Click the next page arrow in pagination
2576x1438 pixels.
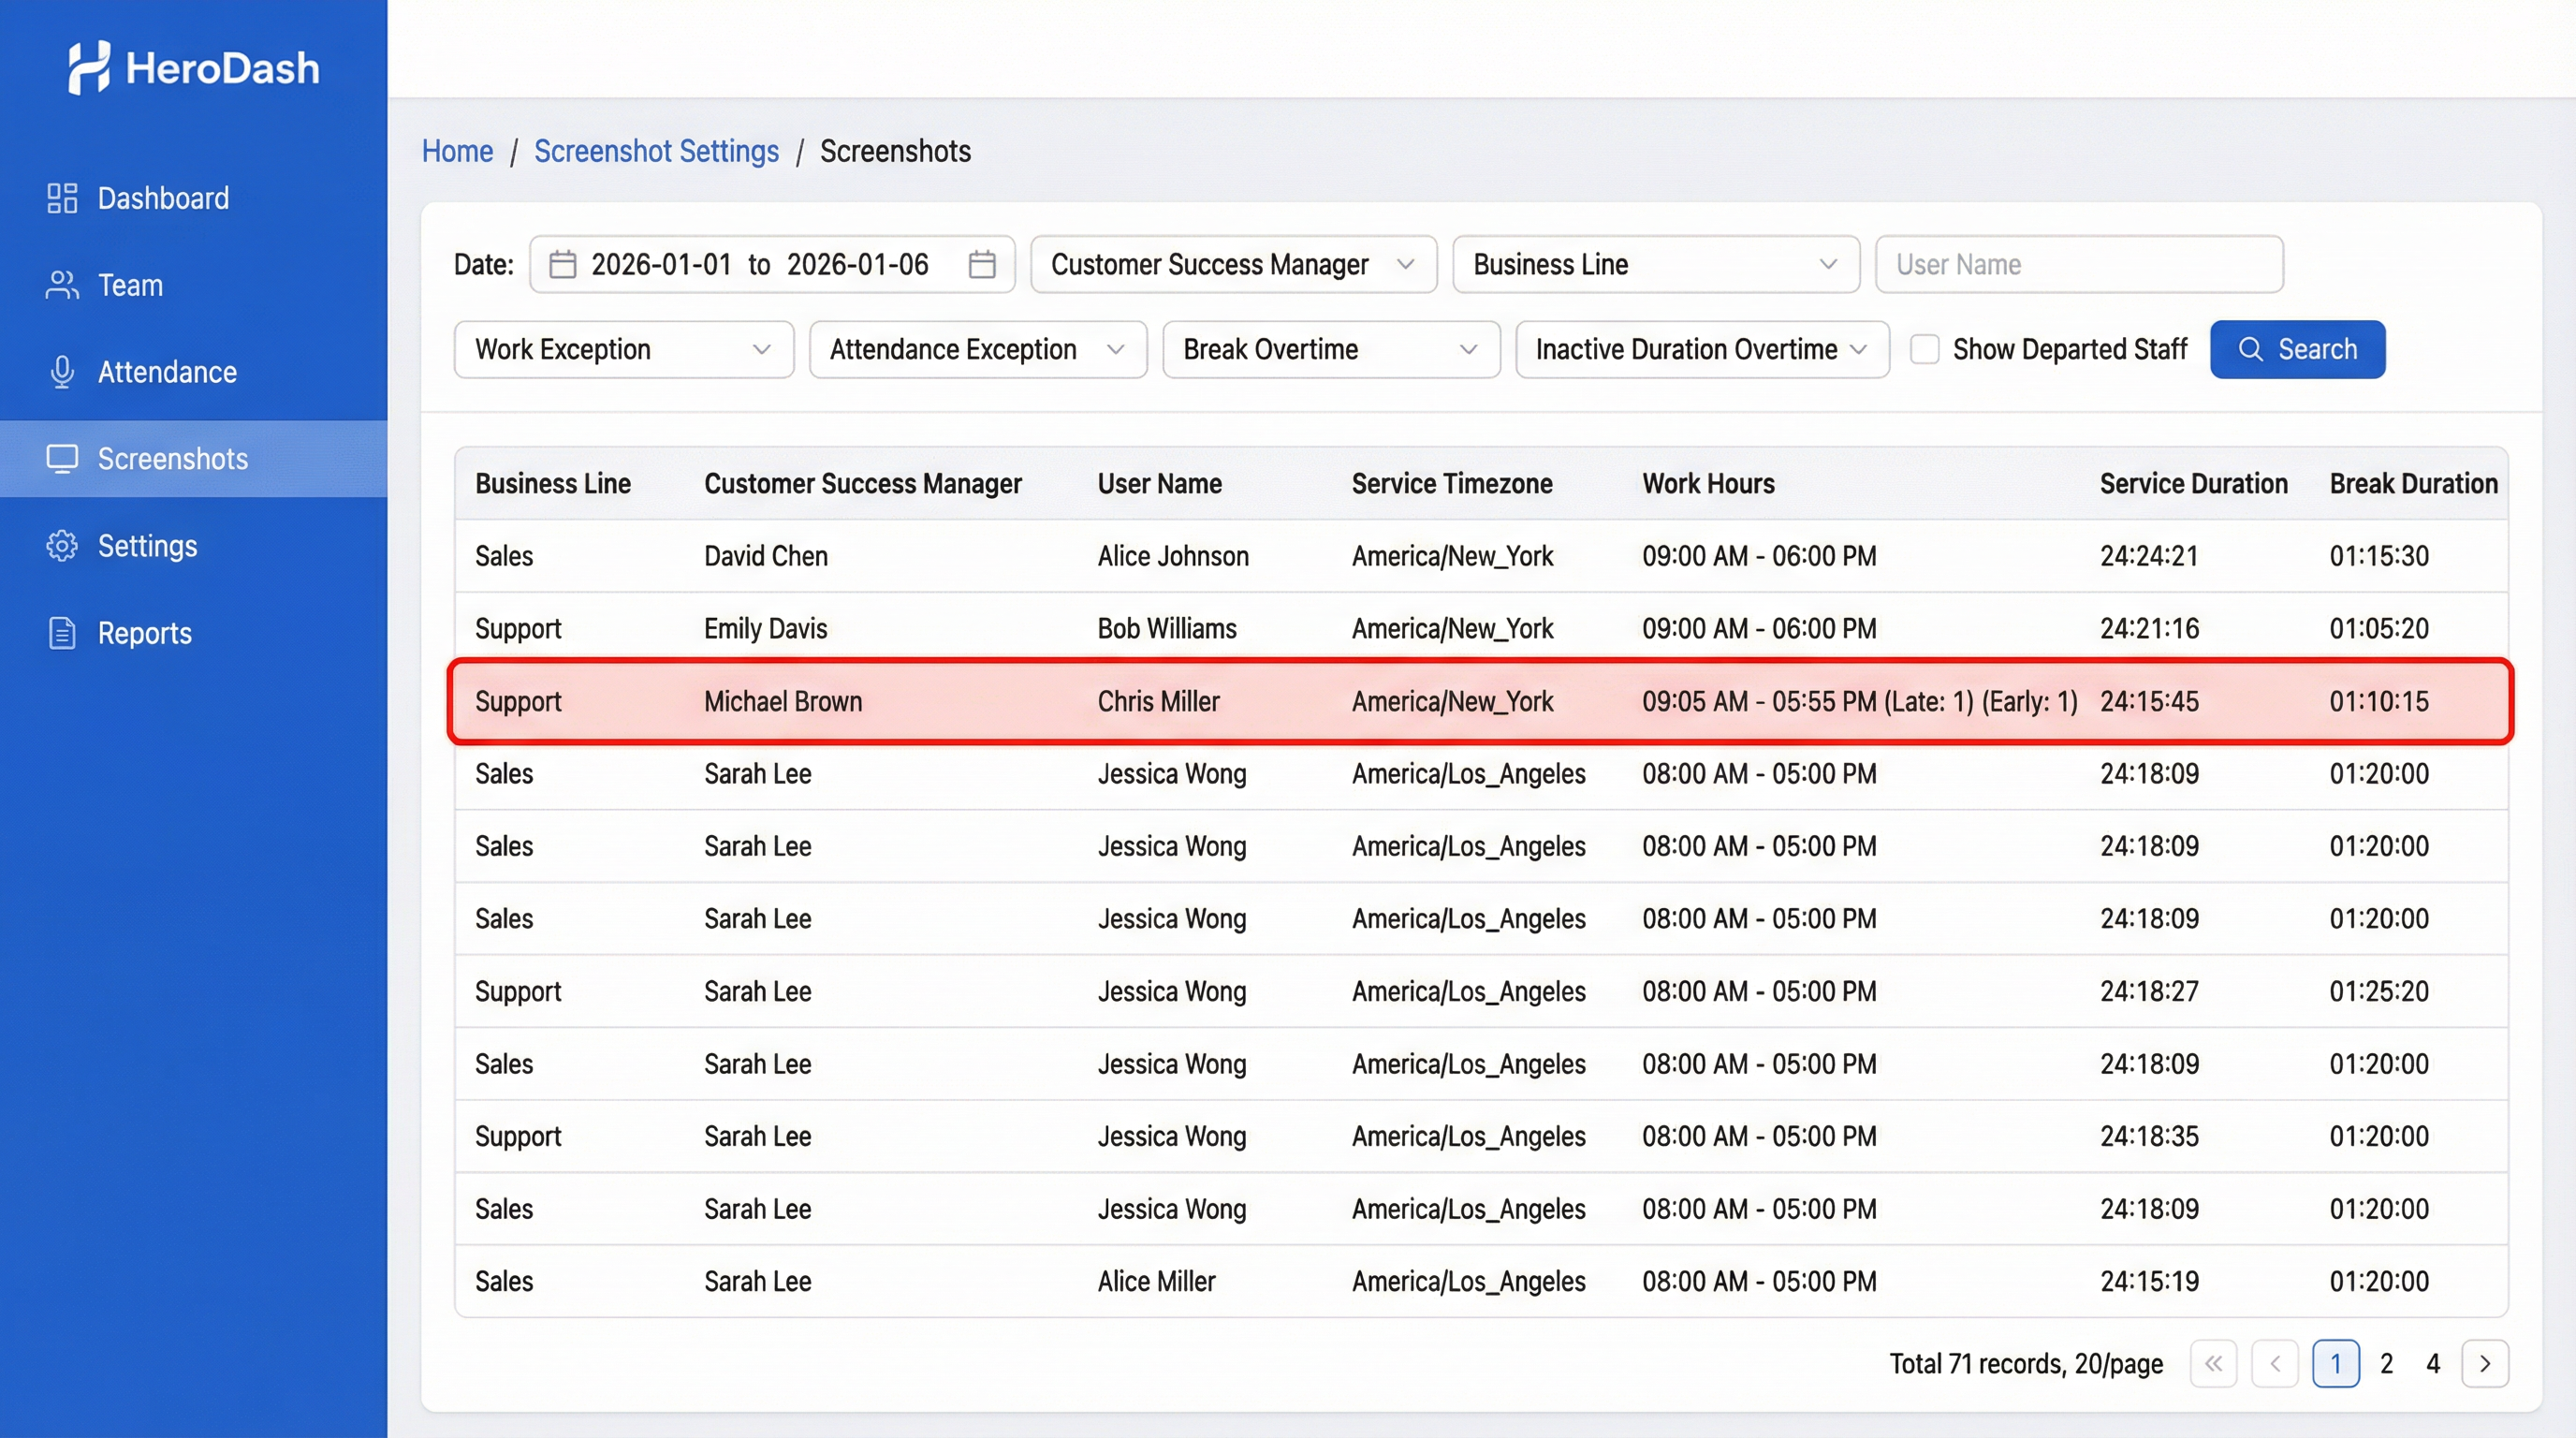(2484, 1363)
